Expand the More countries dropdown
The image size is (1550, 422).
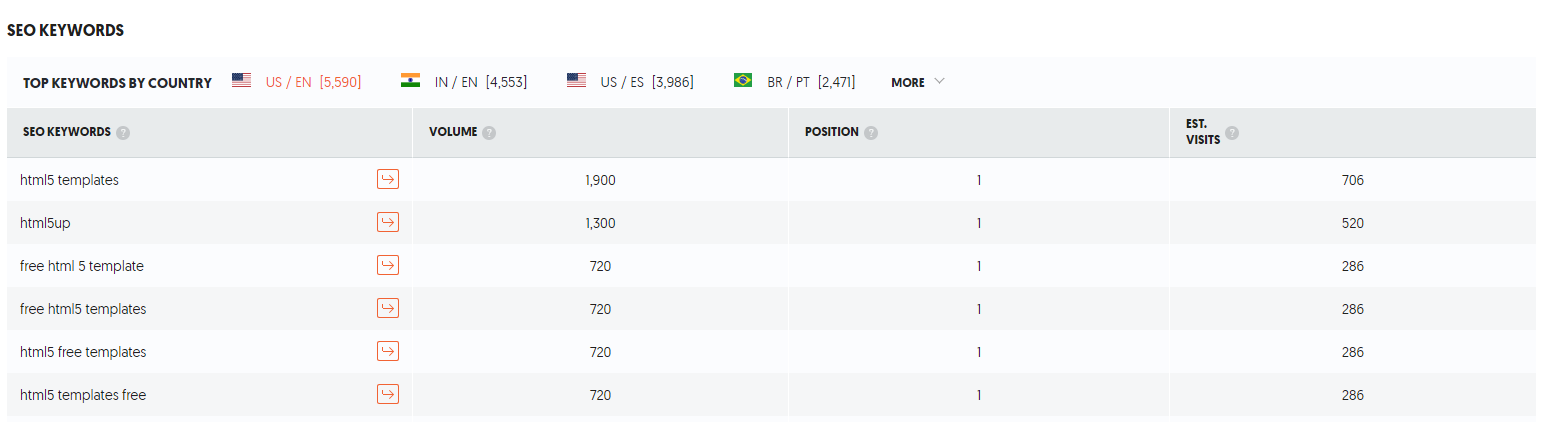(917, 82)
